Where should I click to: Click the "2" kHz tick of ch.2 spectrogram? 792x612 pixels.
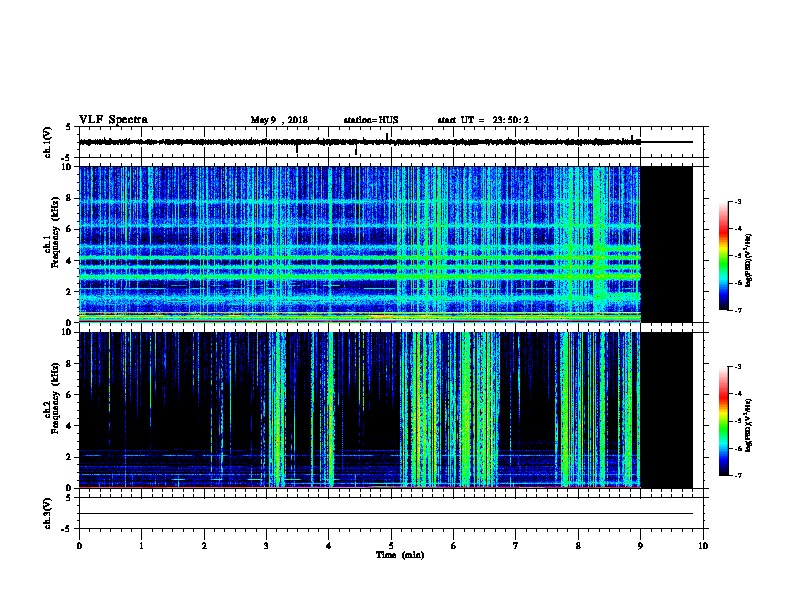[70, 457]
